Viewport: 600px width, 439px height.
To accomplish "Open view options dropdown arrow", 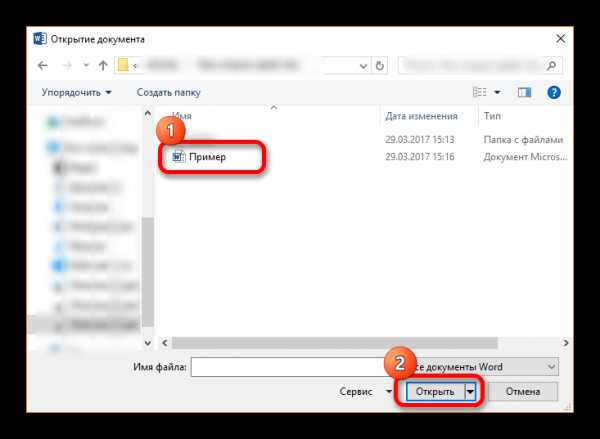I will [497, 92].
